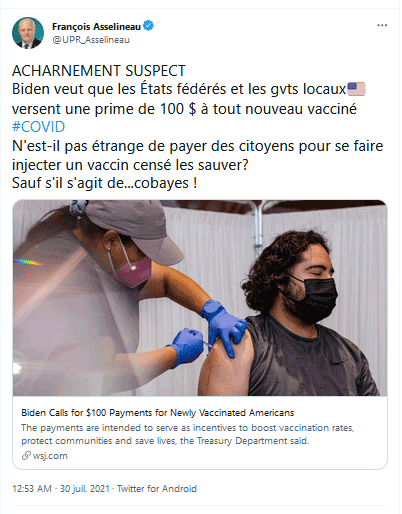This screenshot has height=514, width=402.
Task: Click the ACHARNEMENT SUSPECT tweet text
Action: click(x=99, y=71)
